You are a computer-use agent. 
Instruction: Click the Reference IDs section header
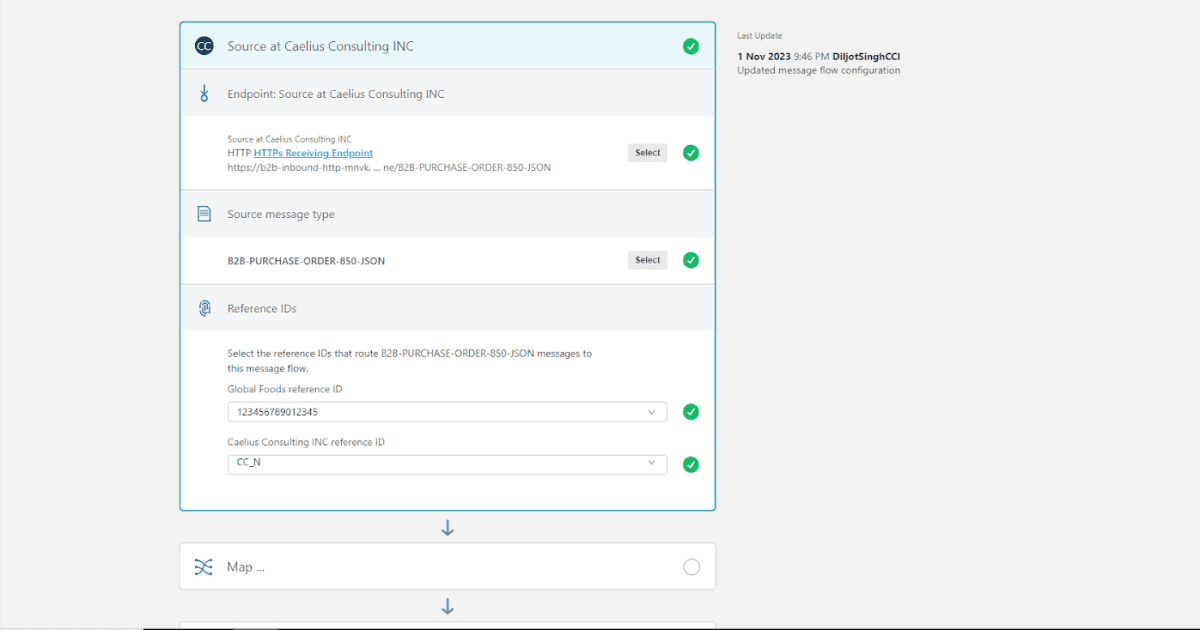[447, 308]
